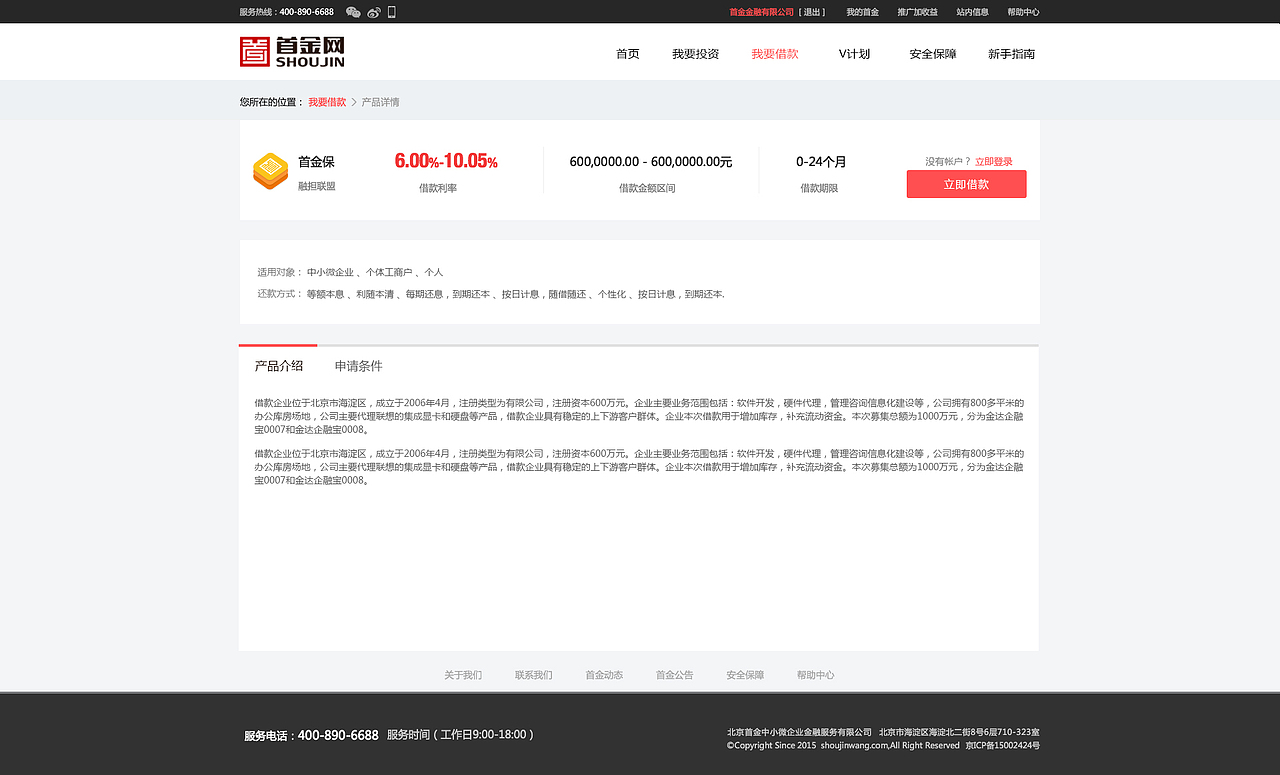Click the red 立即借款 button

(x=966, y=184)
